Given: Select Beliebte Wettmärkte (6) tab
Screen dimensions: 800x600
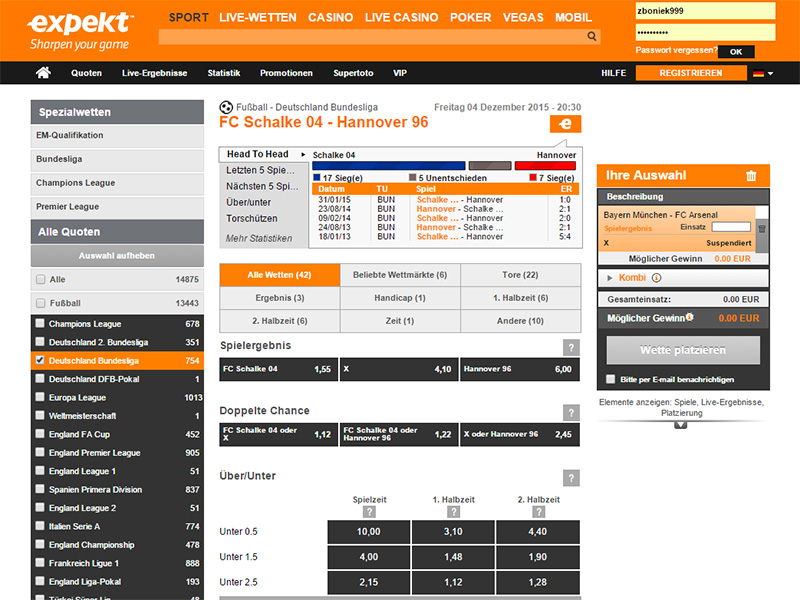Looking at the screenshot, I should click(x=400, y=275).
